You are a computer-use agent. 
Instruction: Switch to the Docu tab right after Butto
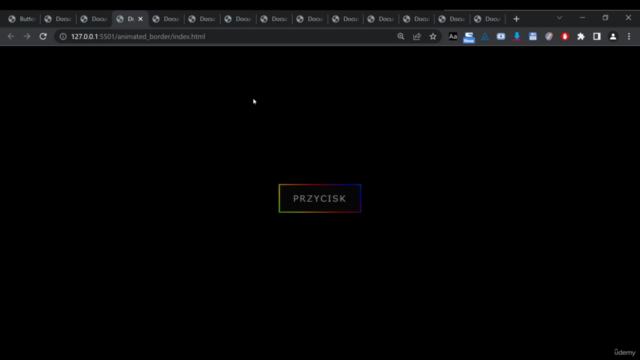(58, 19)
